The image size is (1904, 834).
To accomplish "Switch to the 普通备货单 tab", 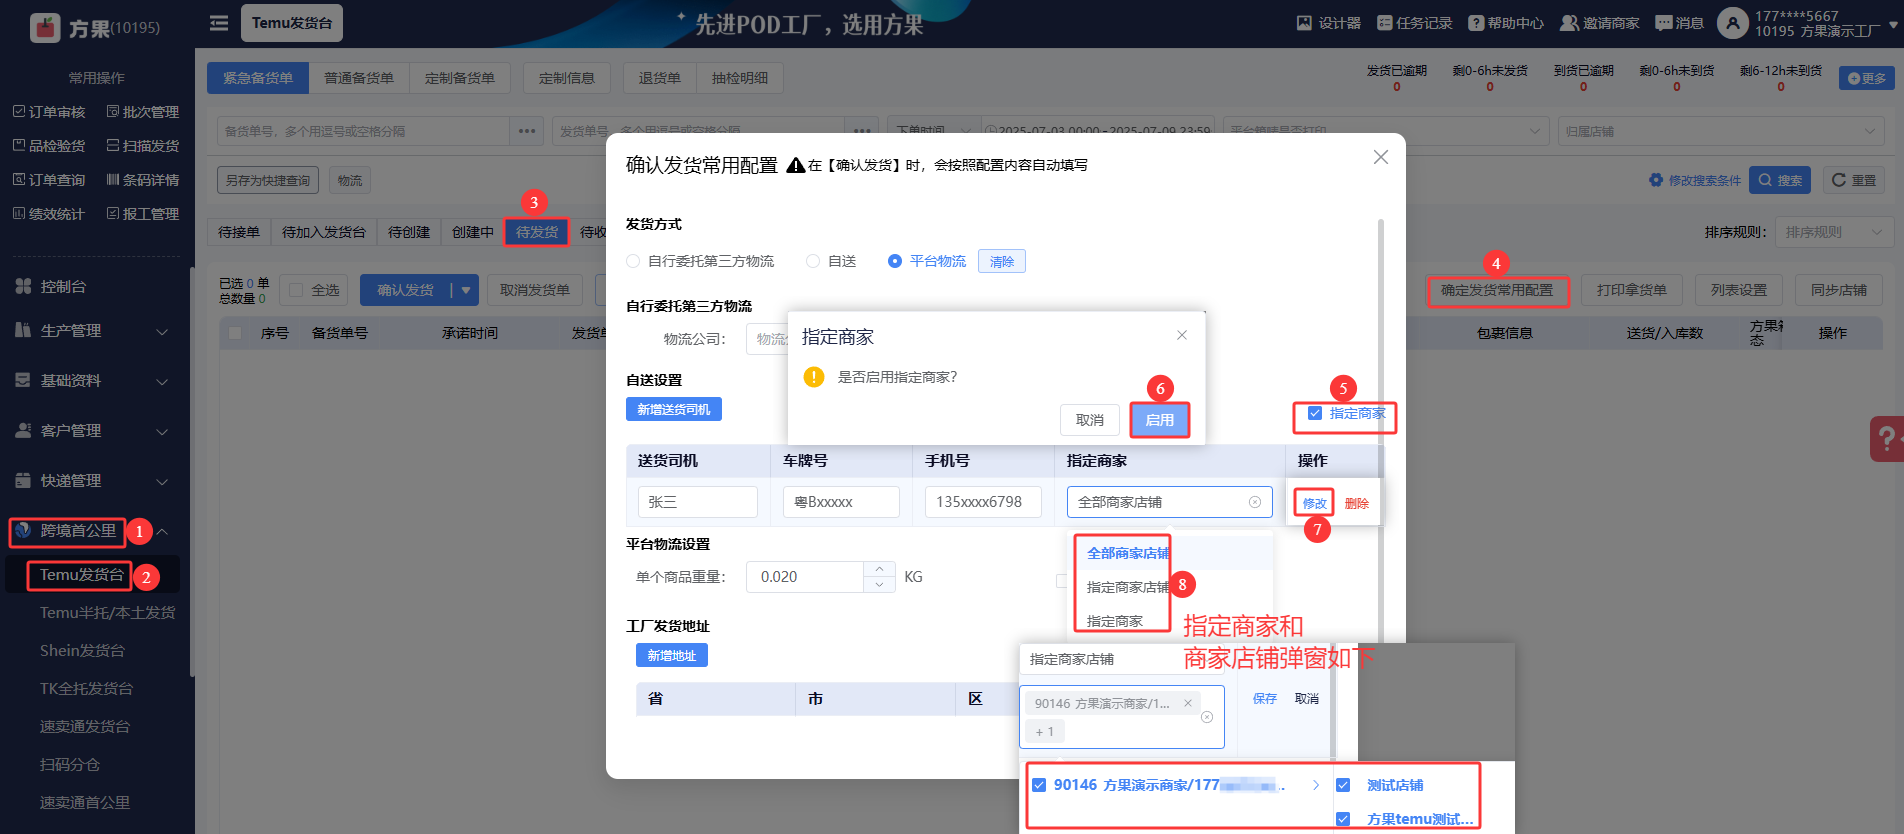I will coord(359,78).
